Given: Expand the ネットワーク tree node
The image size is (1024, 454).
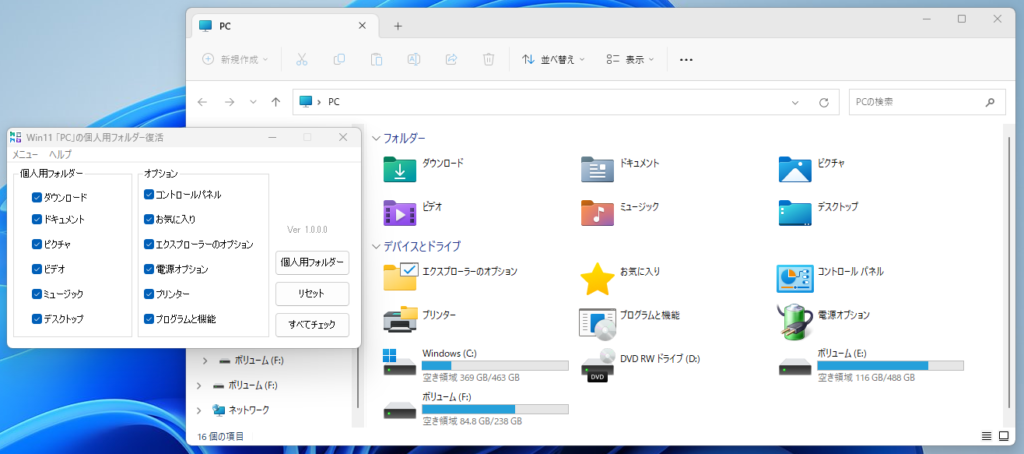Looking at the screenshot, I should click(x=199, y=410).
